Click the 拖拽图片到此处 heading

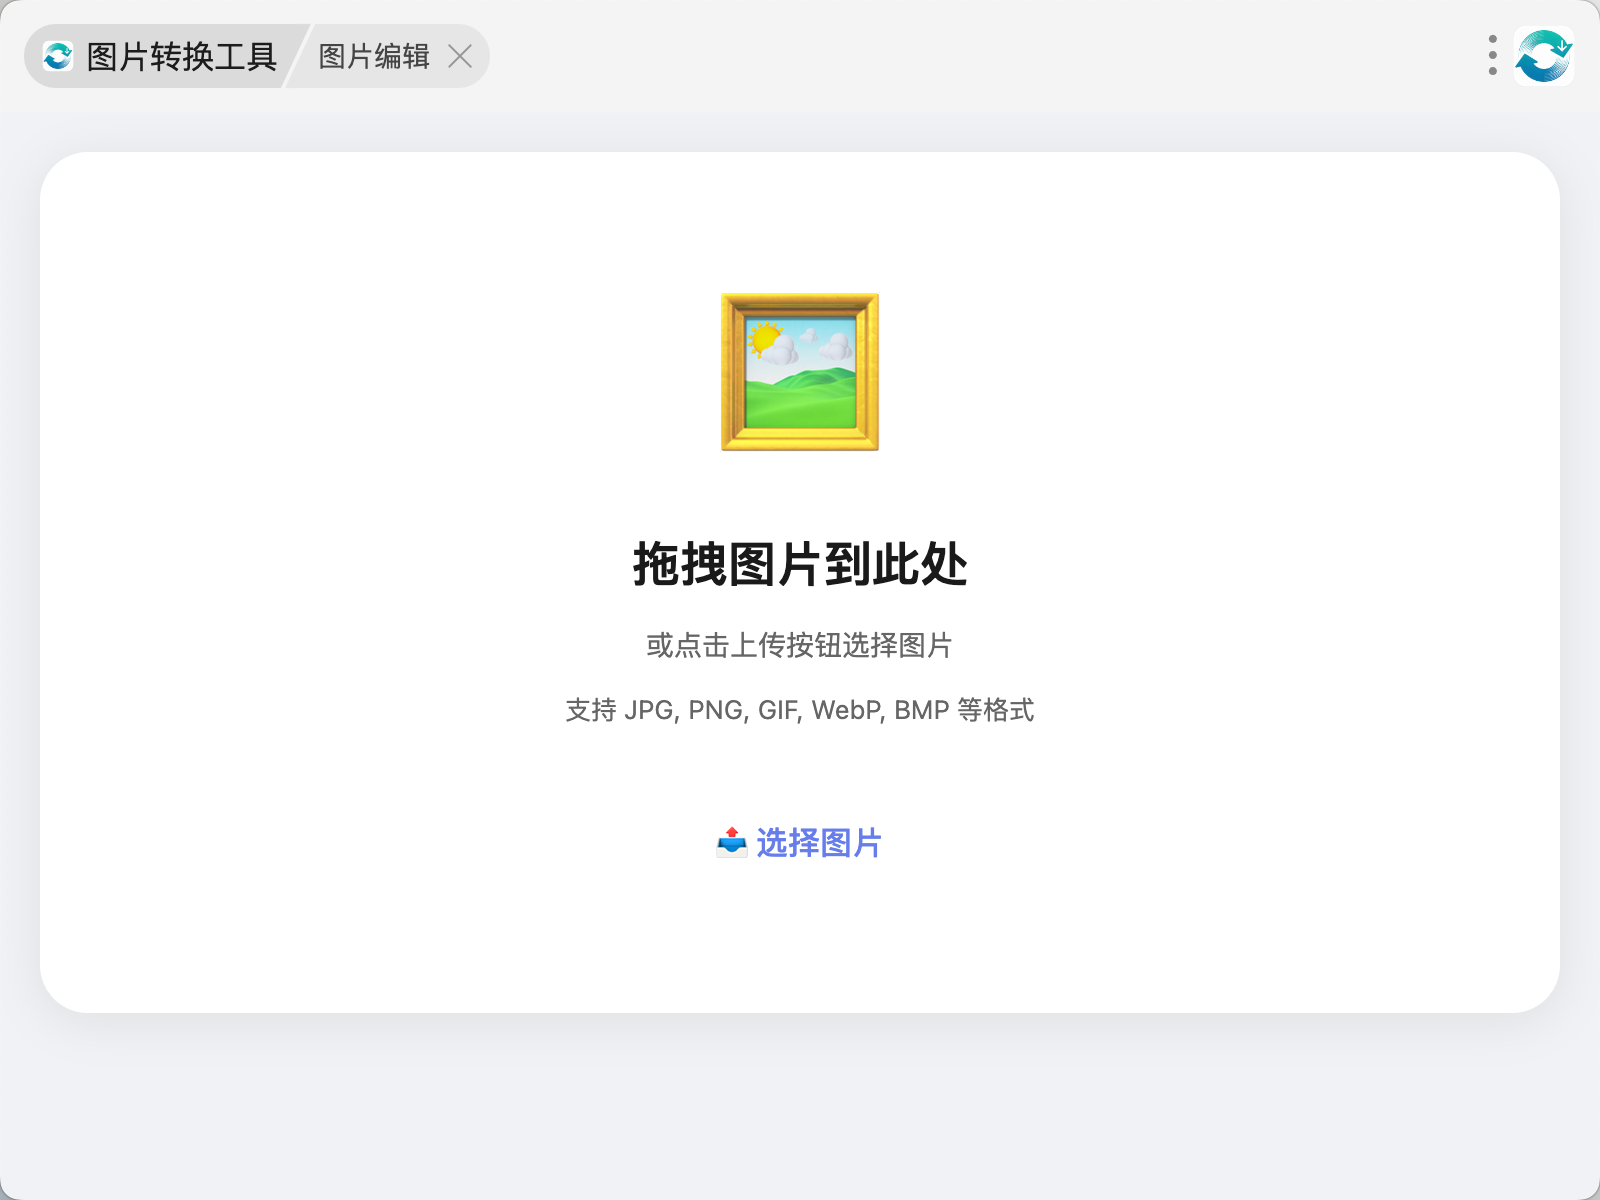pyautogui.click(x=800, y=565)
